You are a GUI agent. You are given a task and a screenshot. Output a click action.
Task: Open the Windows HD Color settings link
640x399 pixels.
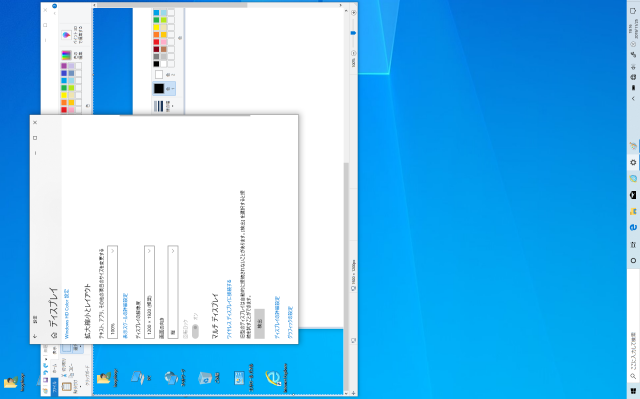click(67, 314)
